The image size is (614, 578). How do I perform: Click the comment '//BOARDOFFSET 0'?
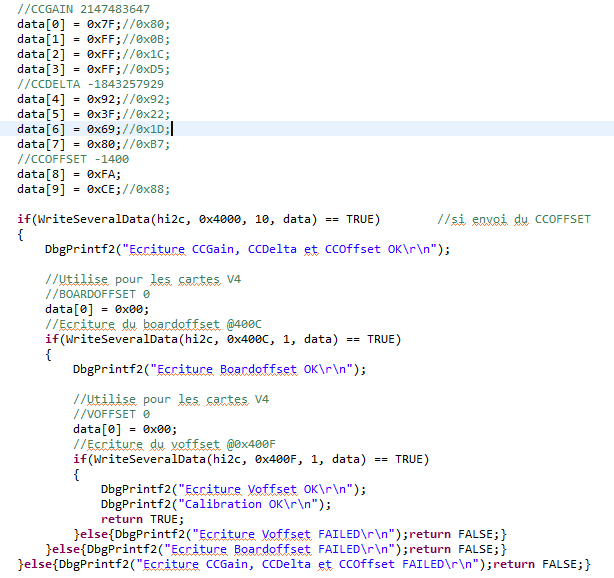tap(98, 294)
